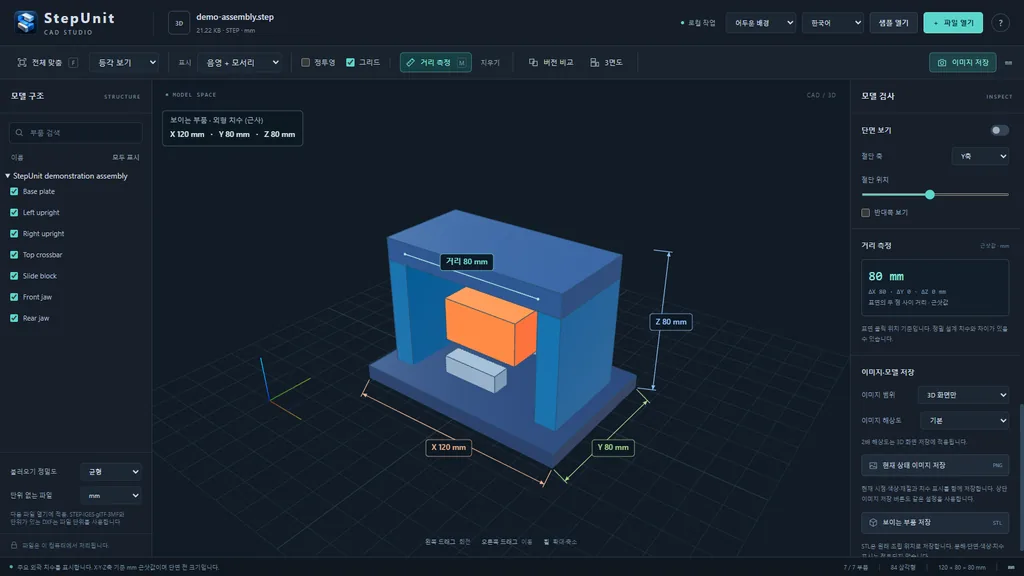Image resolution: width=1024 pixels, height=576 pixels.
Task: Collapse the StepUnit demonstration assembly tree
Action: click(x=8, y=176)
